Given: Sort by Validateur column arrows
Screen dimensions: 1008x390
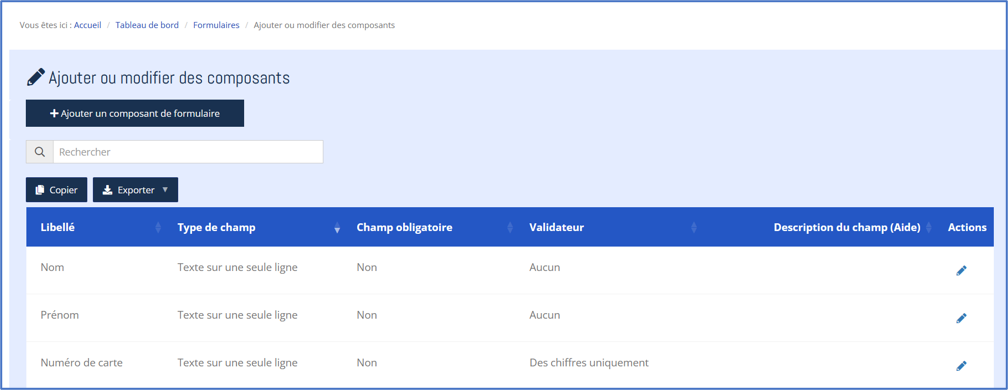Looking at the screenshot, I should [x=694, y=227].
